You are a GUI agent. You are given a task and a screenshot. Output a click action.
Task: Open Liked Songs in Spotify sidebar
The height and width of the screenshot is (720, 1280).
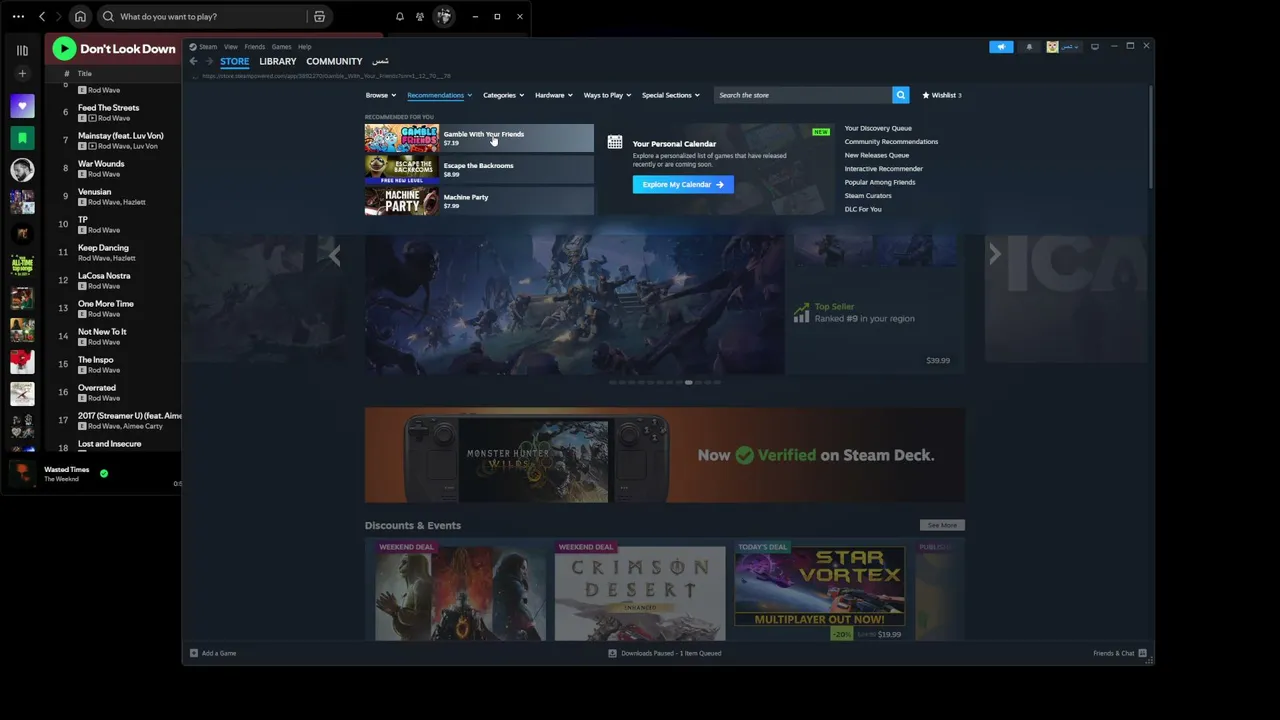(x=22, y=106)
